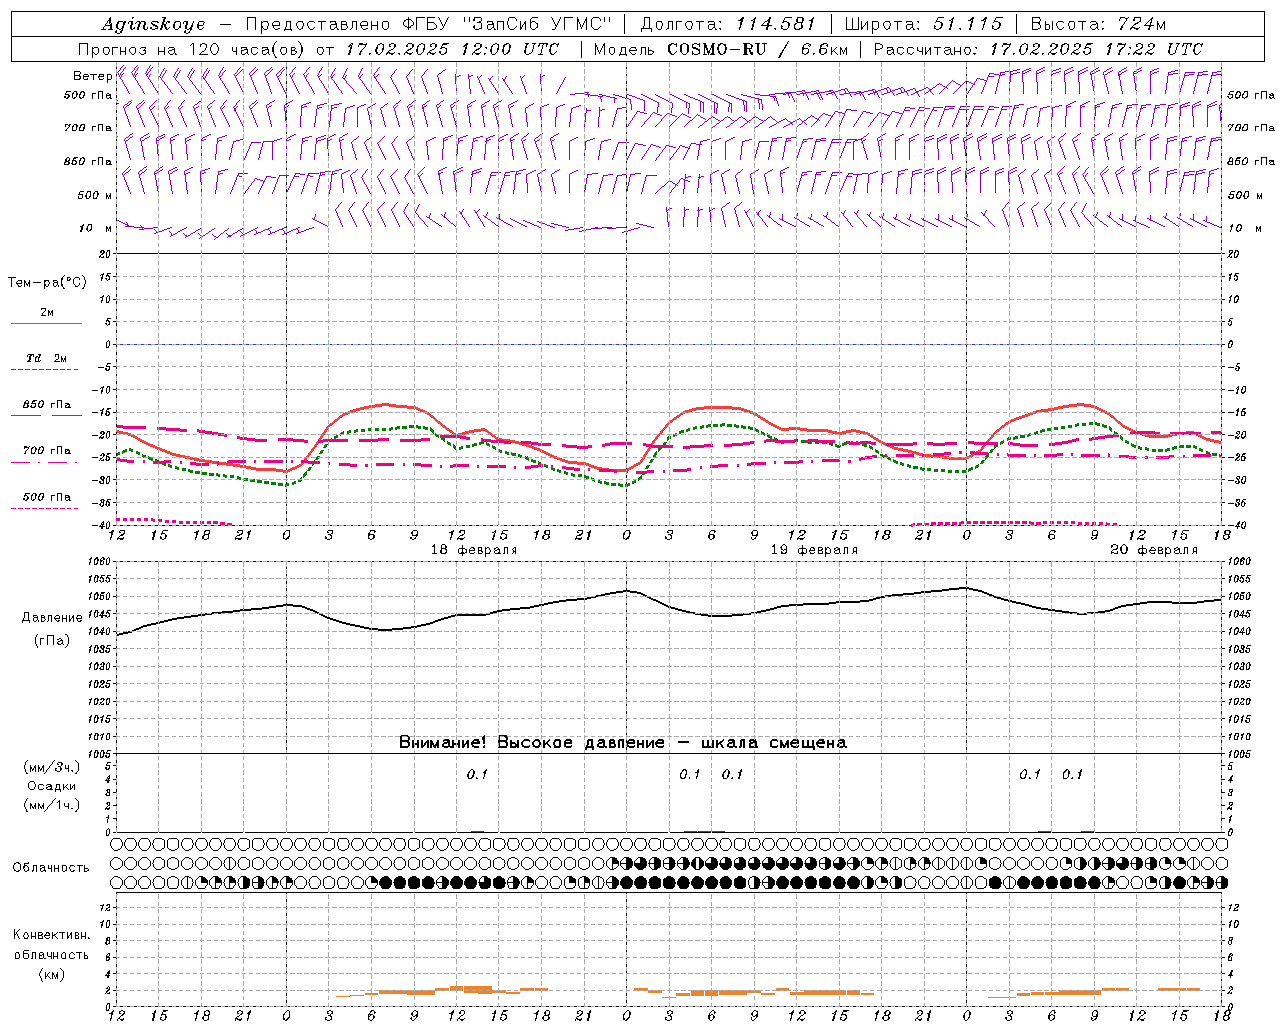
Task: Click the Высота: 724м value
Action: (1098, 24)
